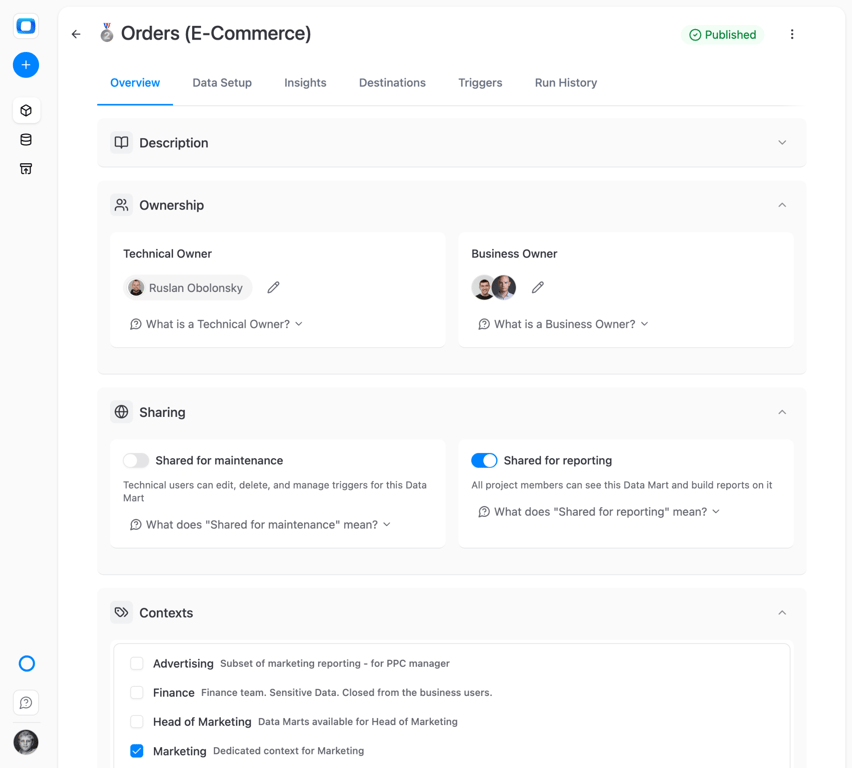
Task: Expand the Description section chevron
Action: [x=782, y=142]
